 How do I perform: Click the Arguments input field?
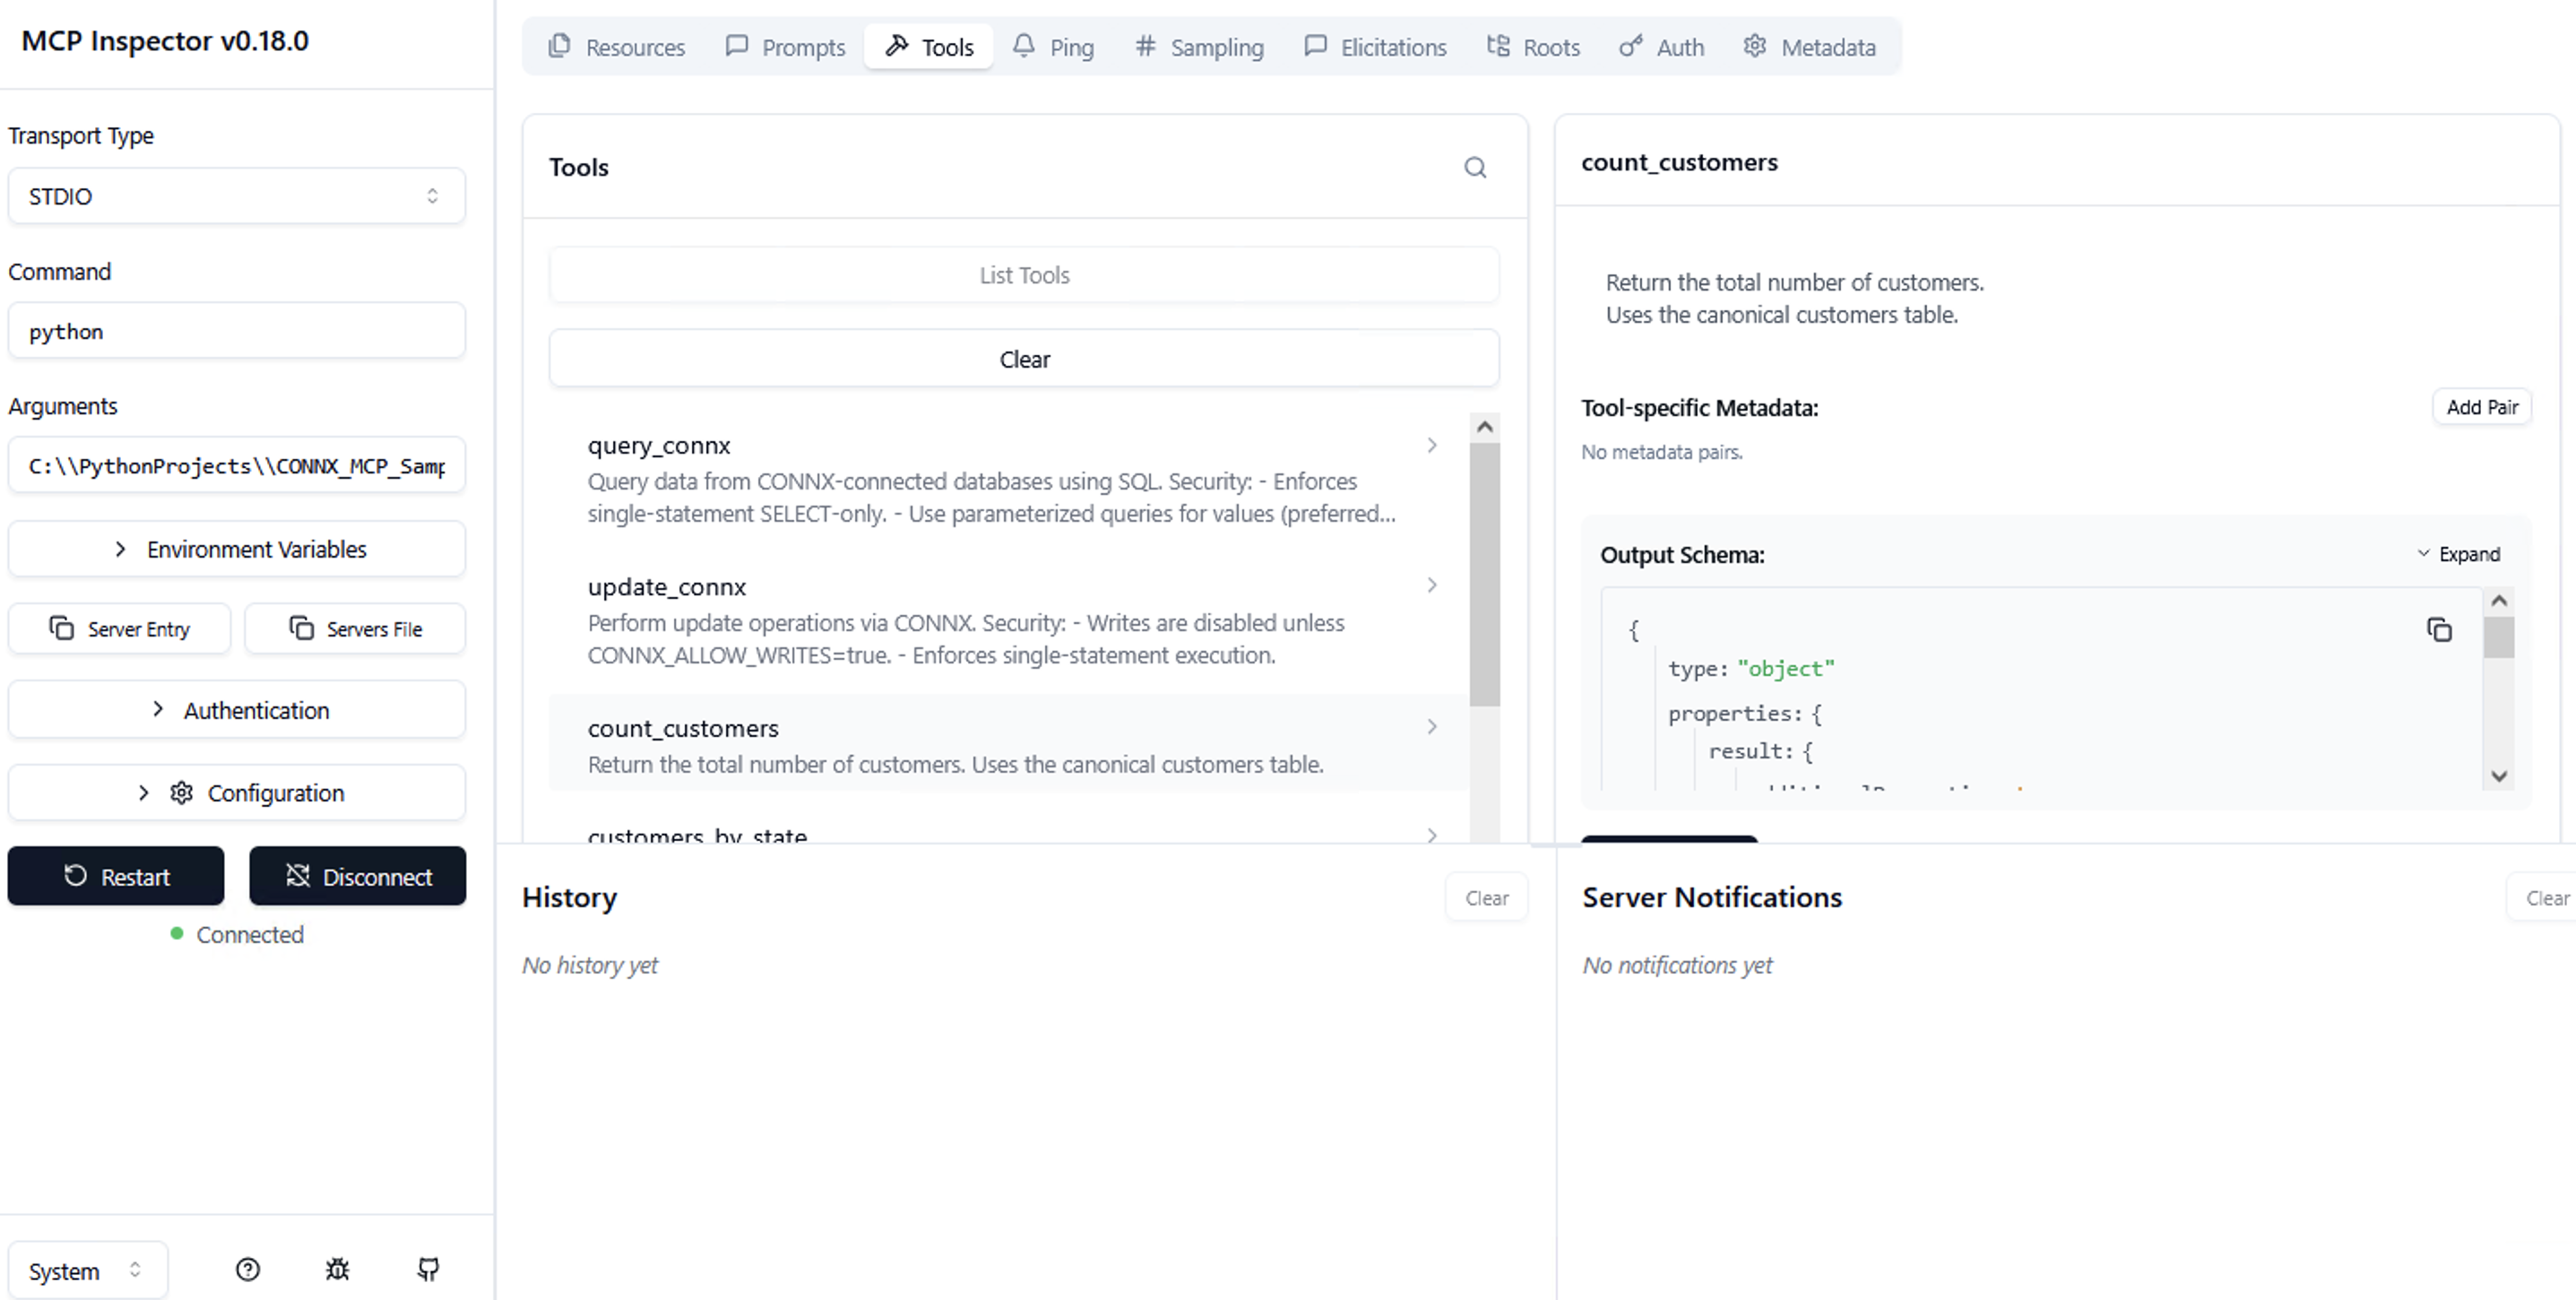(237, 465)
